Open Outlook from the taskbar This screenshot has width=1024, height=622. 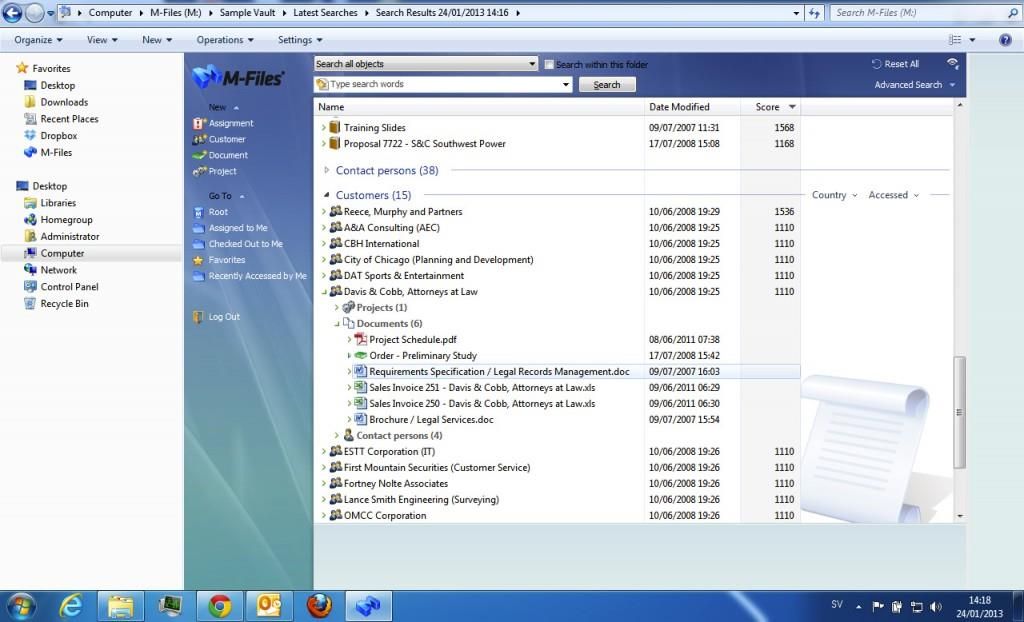(268, 605)
